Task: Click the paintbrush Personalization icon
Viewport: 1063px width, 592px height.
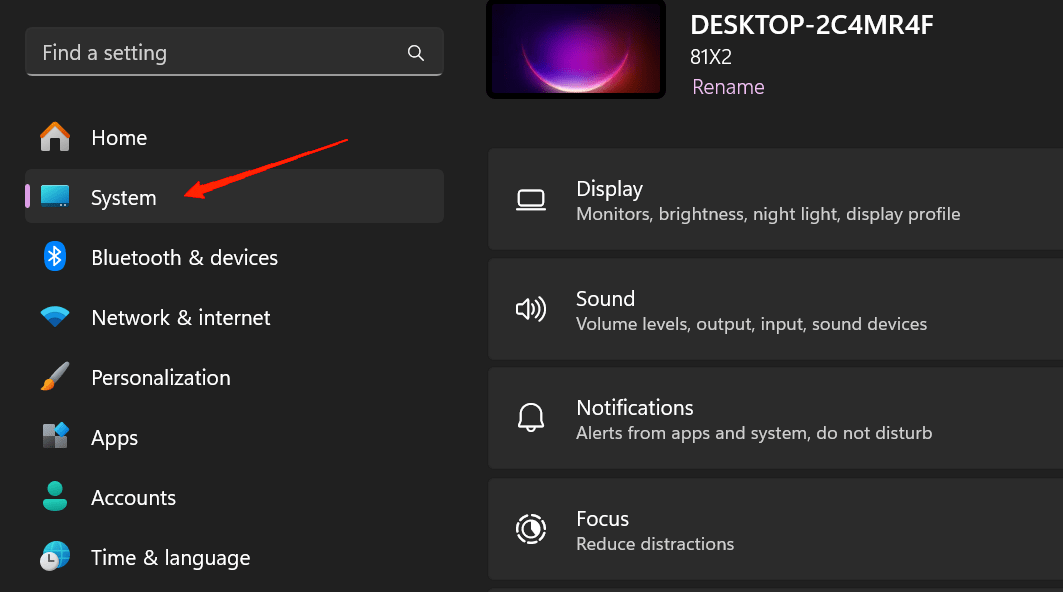Action: 55,377
